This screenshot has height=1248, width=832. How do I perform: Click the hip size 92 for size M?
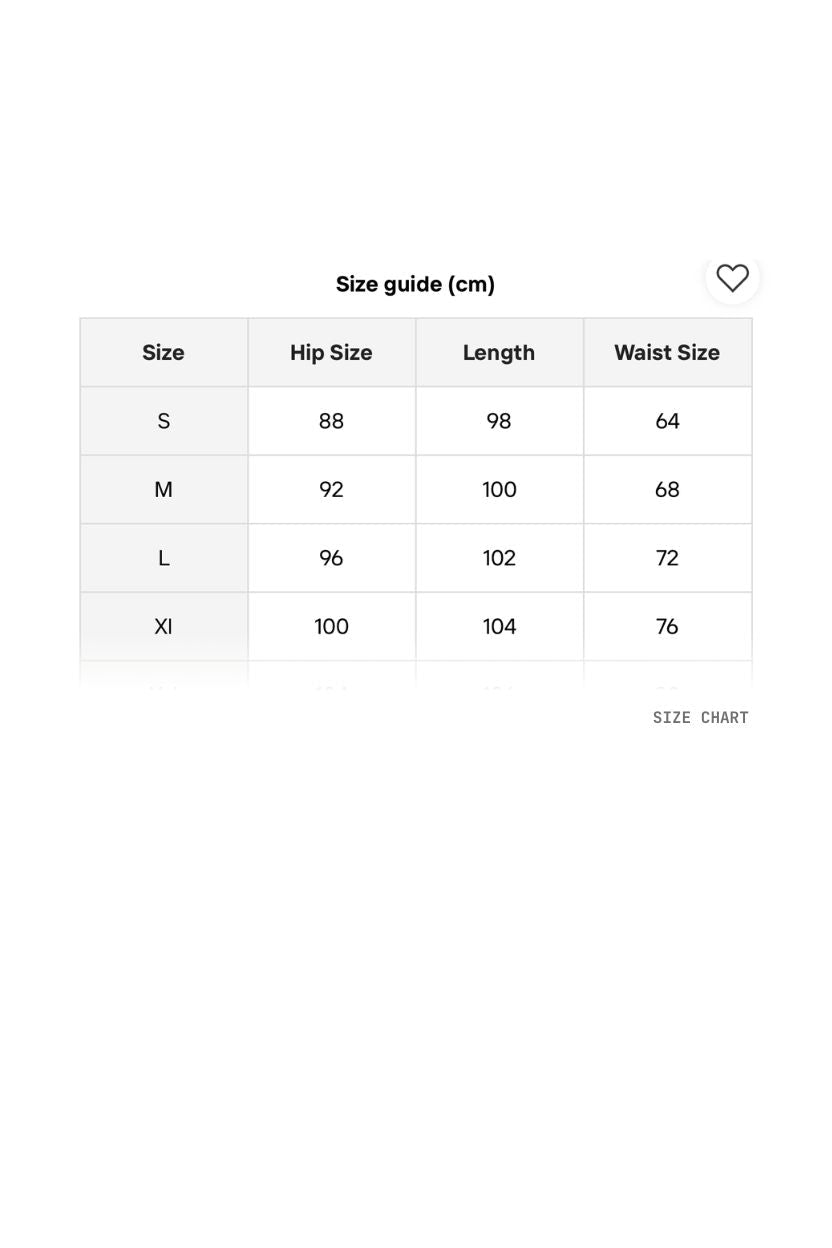(331, 489)
